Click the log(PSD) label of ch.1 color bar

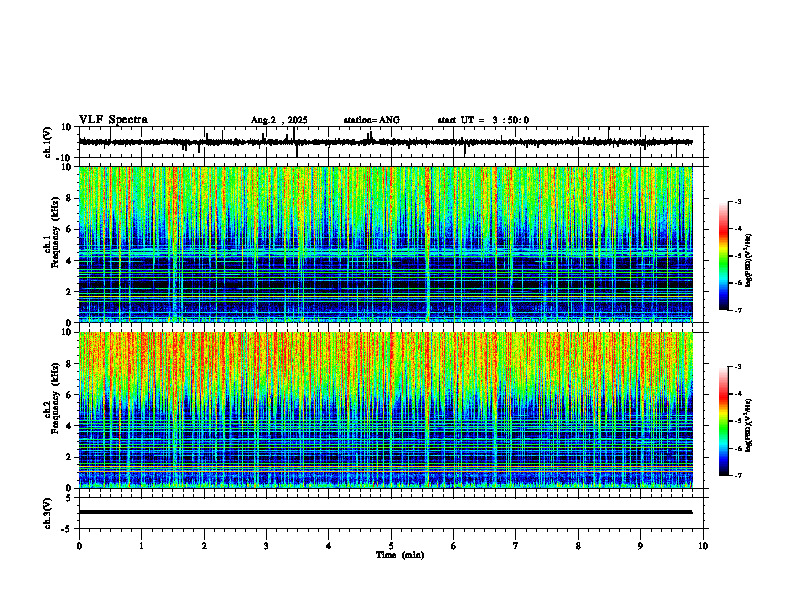point(749,261)
